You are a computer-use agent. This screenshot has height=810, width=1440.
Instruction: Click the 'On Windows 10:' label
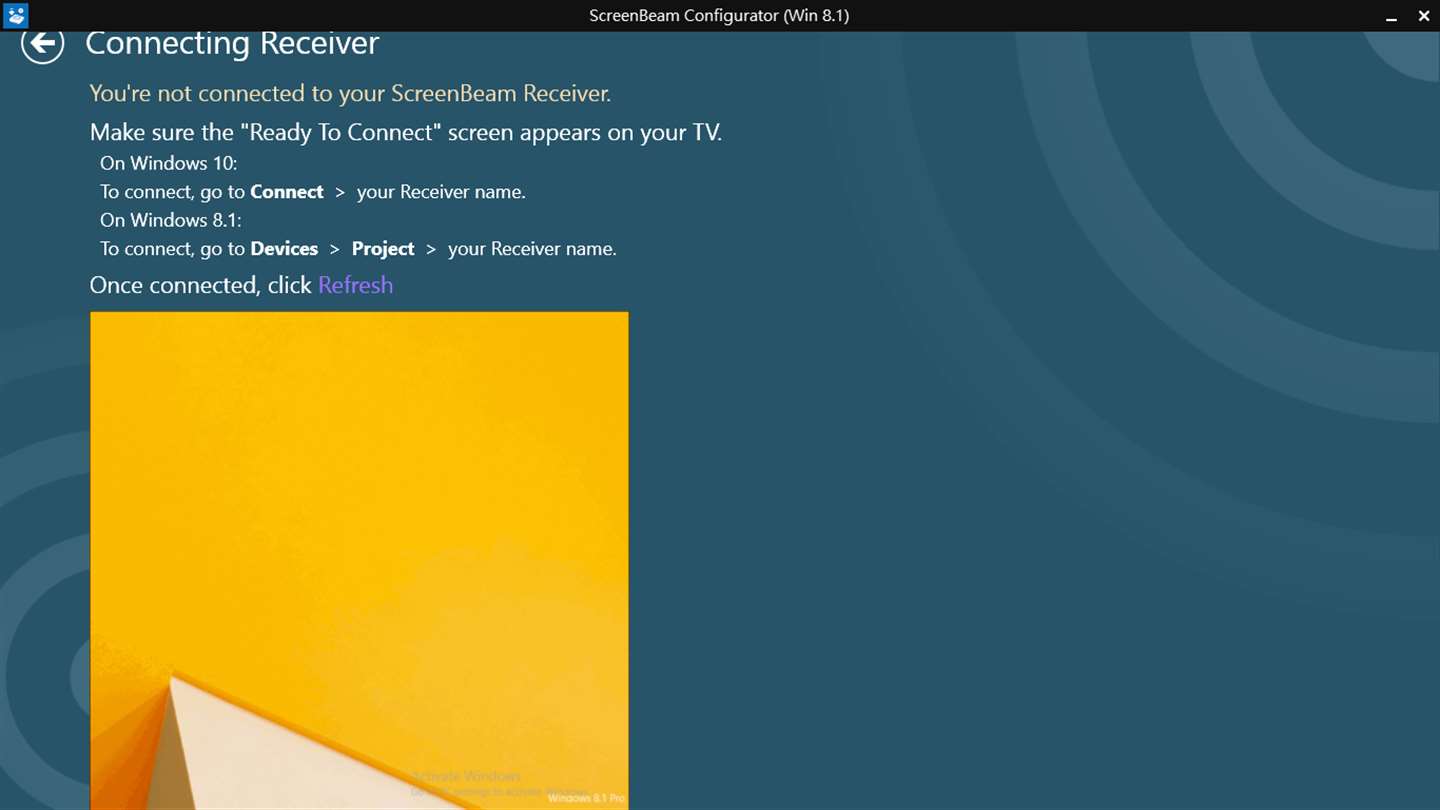click(168, 163)
